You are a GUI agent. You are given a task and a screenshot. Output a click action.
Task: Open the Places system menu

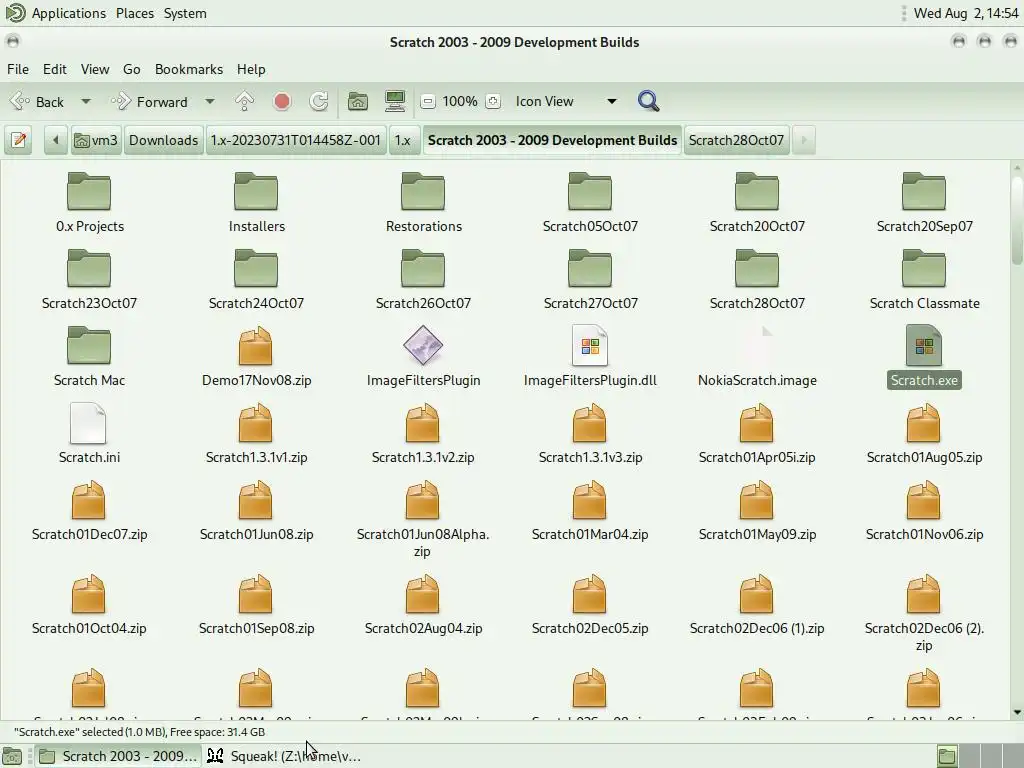[x=135, y=13]
